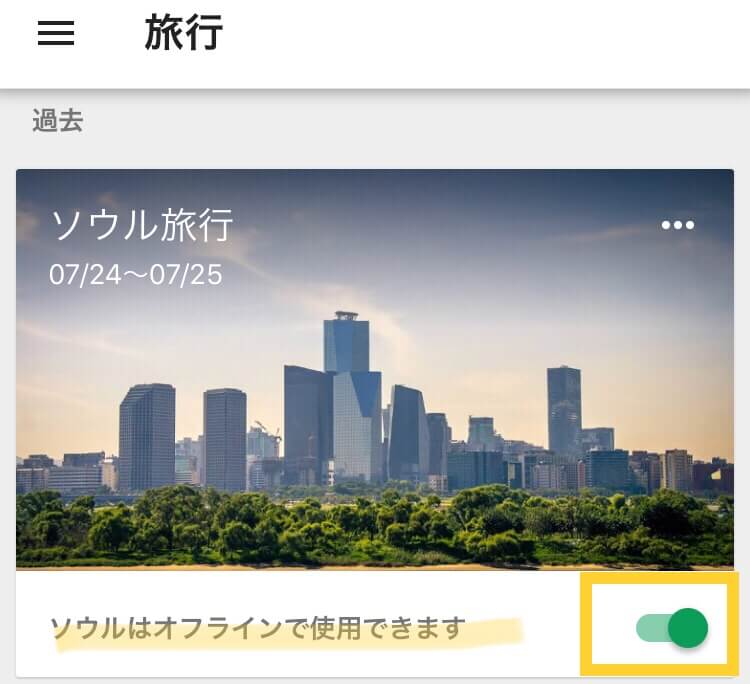
Task: Toggle offline download for ソウル
Action: pos(672,628)
